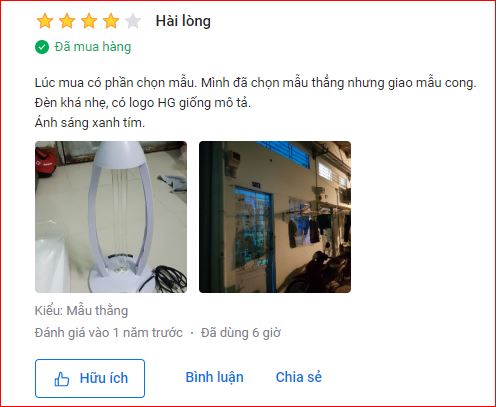Open the nighttime alley review photo
496x407 pixels.
tap(275, 217)
